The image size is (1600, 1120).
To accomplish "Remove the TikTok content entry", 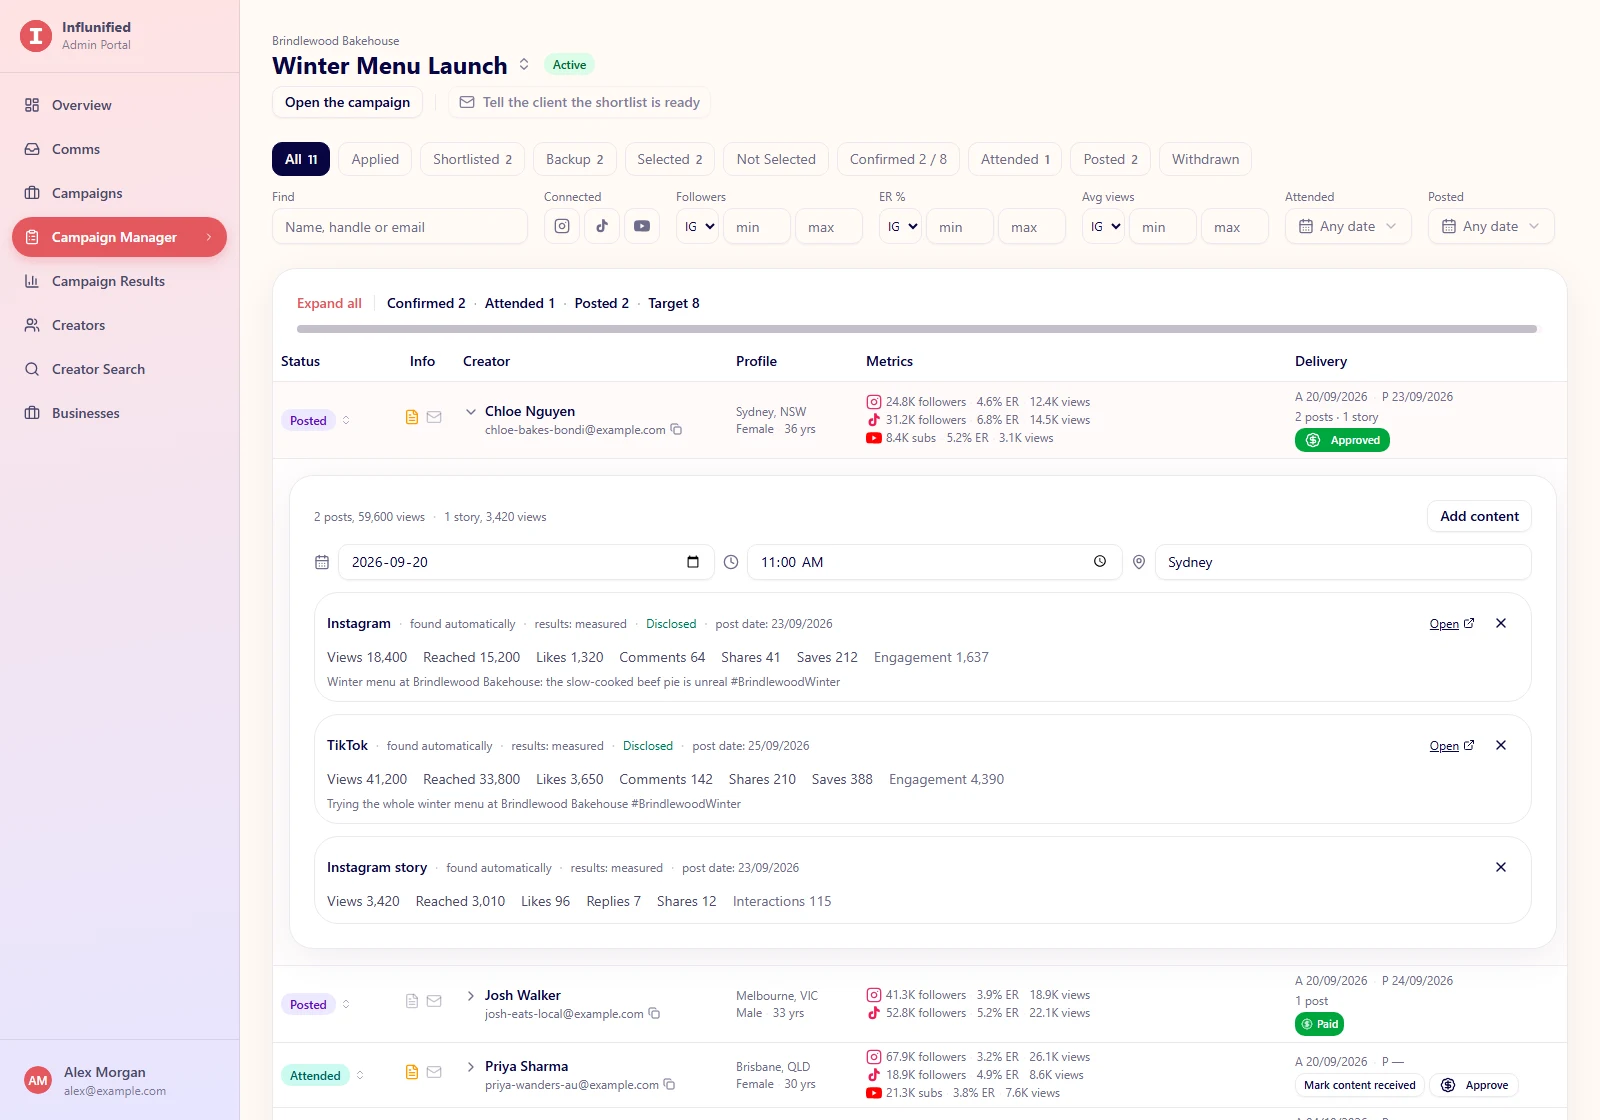I will pyautogui.click(x=1501, y=745).
